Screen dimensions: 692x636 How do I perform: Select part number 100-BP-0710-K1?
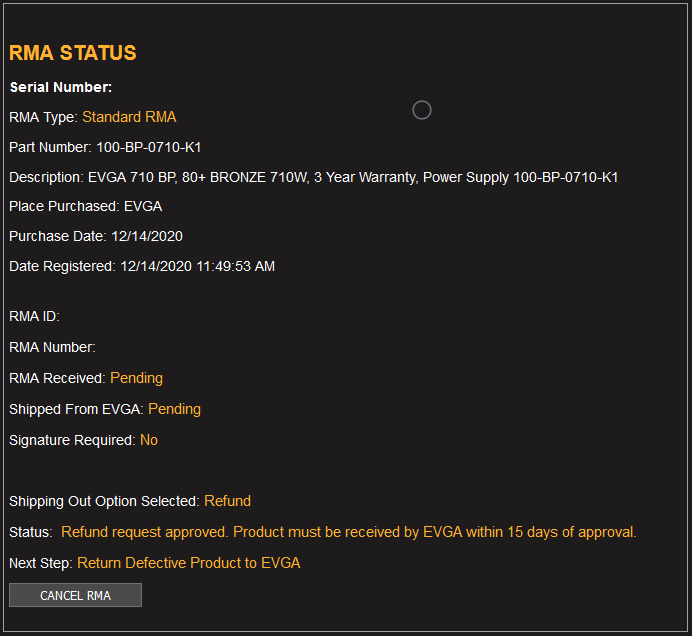[149, 147]
